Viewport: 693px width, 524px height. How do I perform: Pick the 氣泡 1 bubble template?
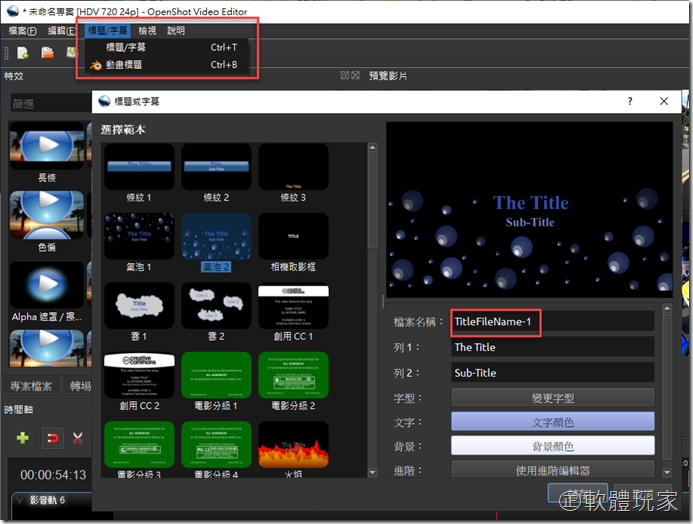pos(140,237)
